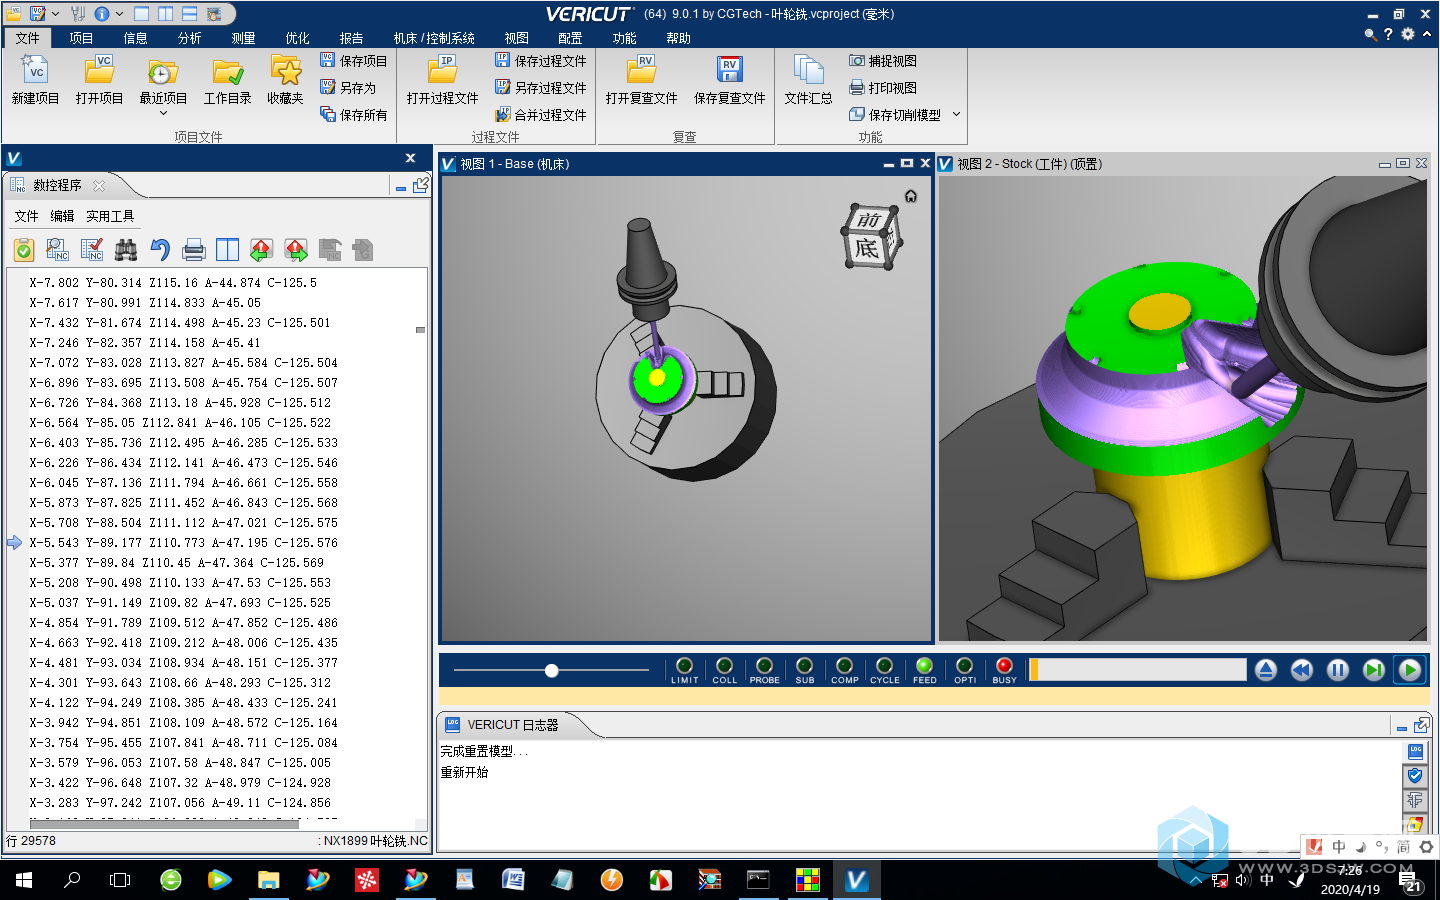Click the 新建项目 new project icon
Viewport: 1440px width, 900px height.
click(36, 72)
